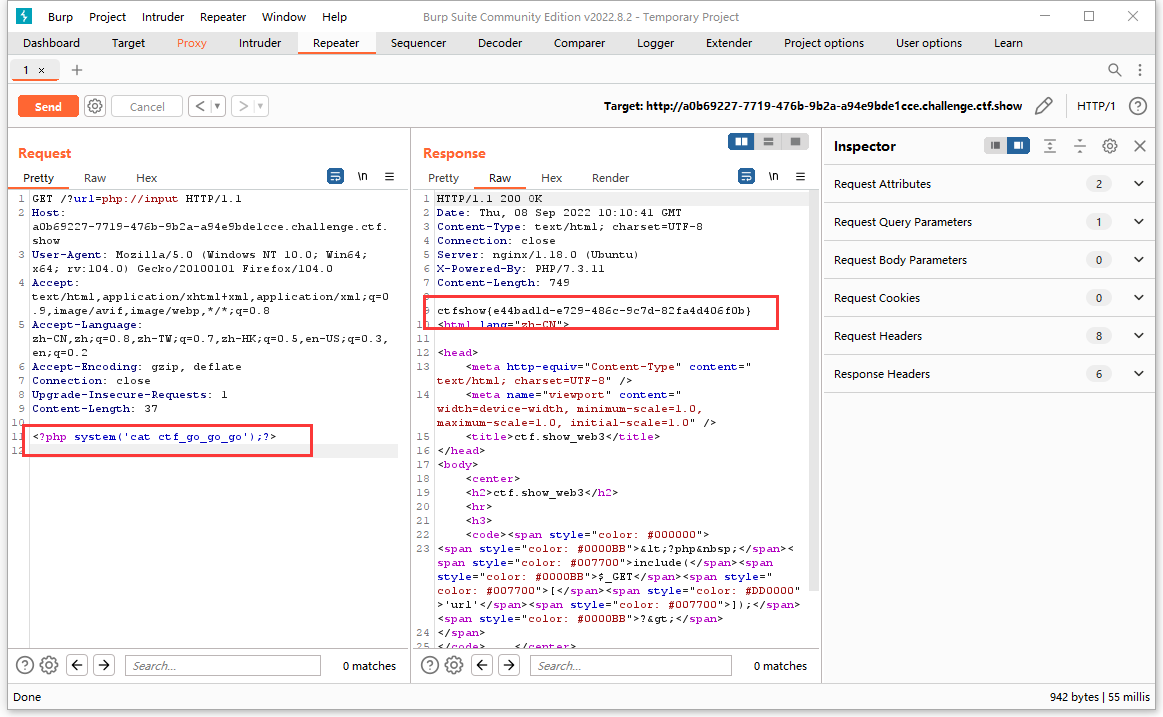Click the Burp Suite logo icon
Viewport: 1163px width, 717px height.
pos(24,16)
